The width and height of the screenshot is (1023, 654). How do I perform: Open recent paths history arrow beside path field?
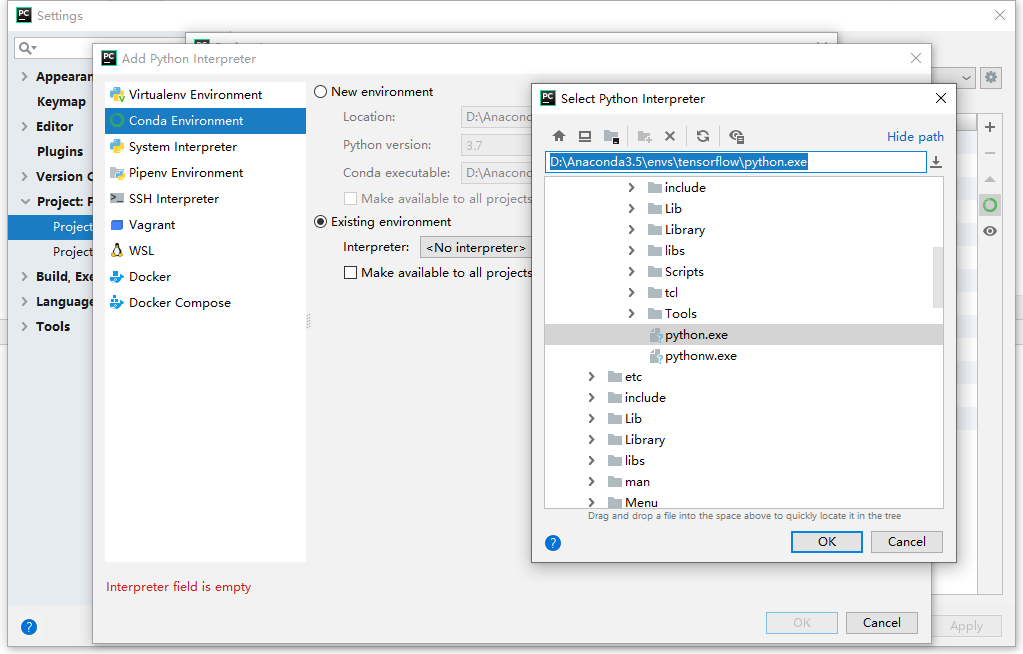coord(936,162)
